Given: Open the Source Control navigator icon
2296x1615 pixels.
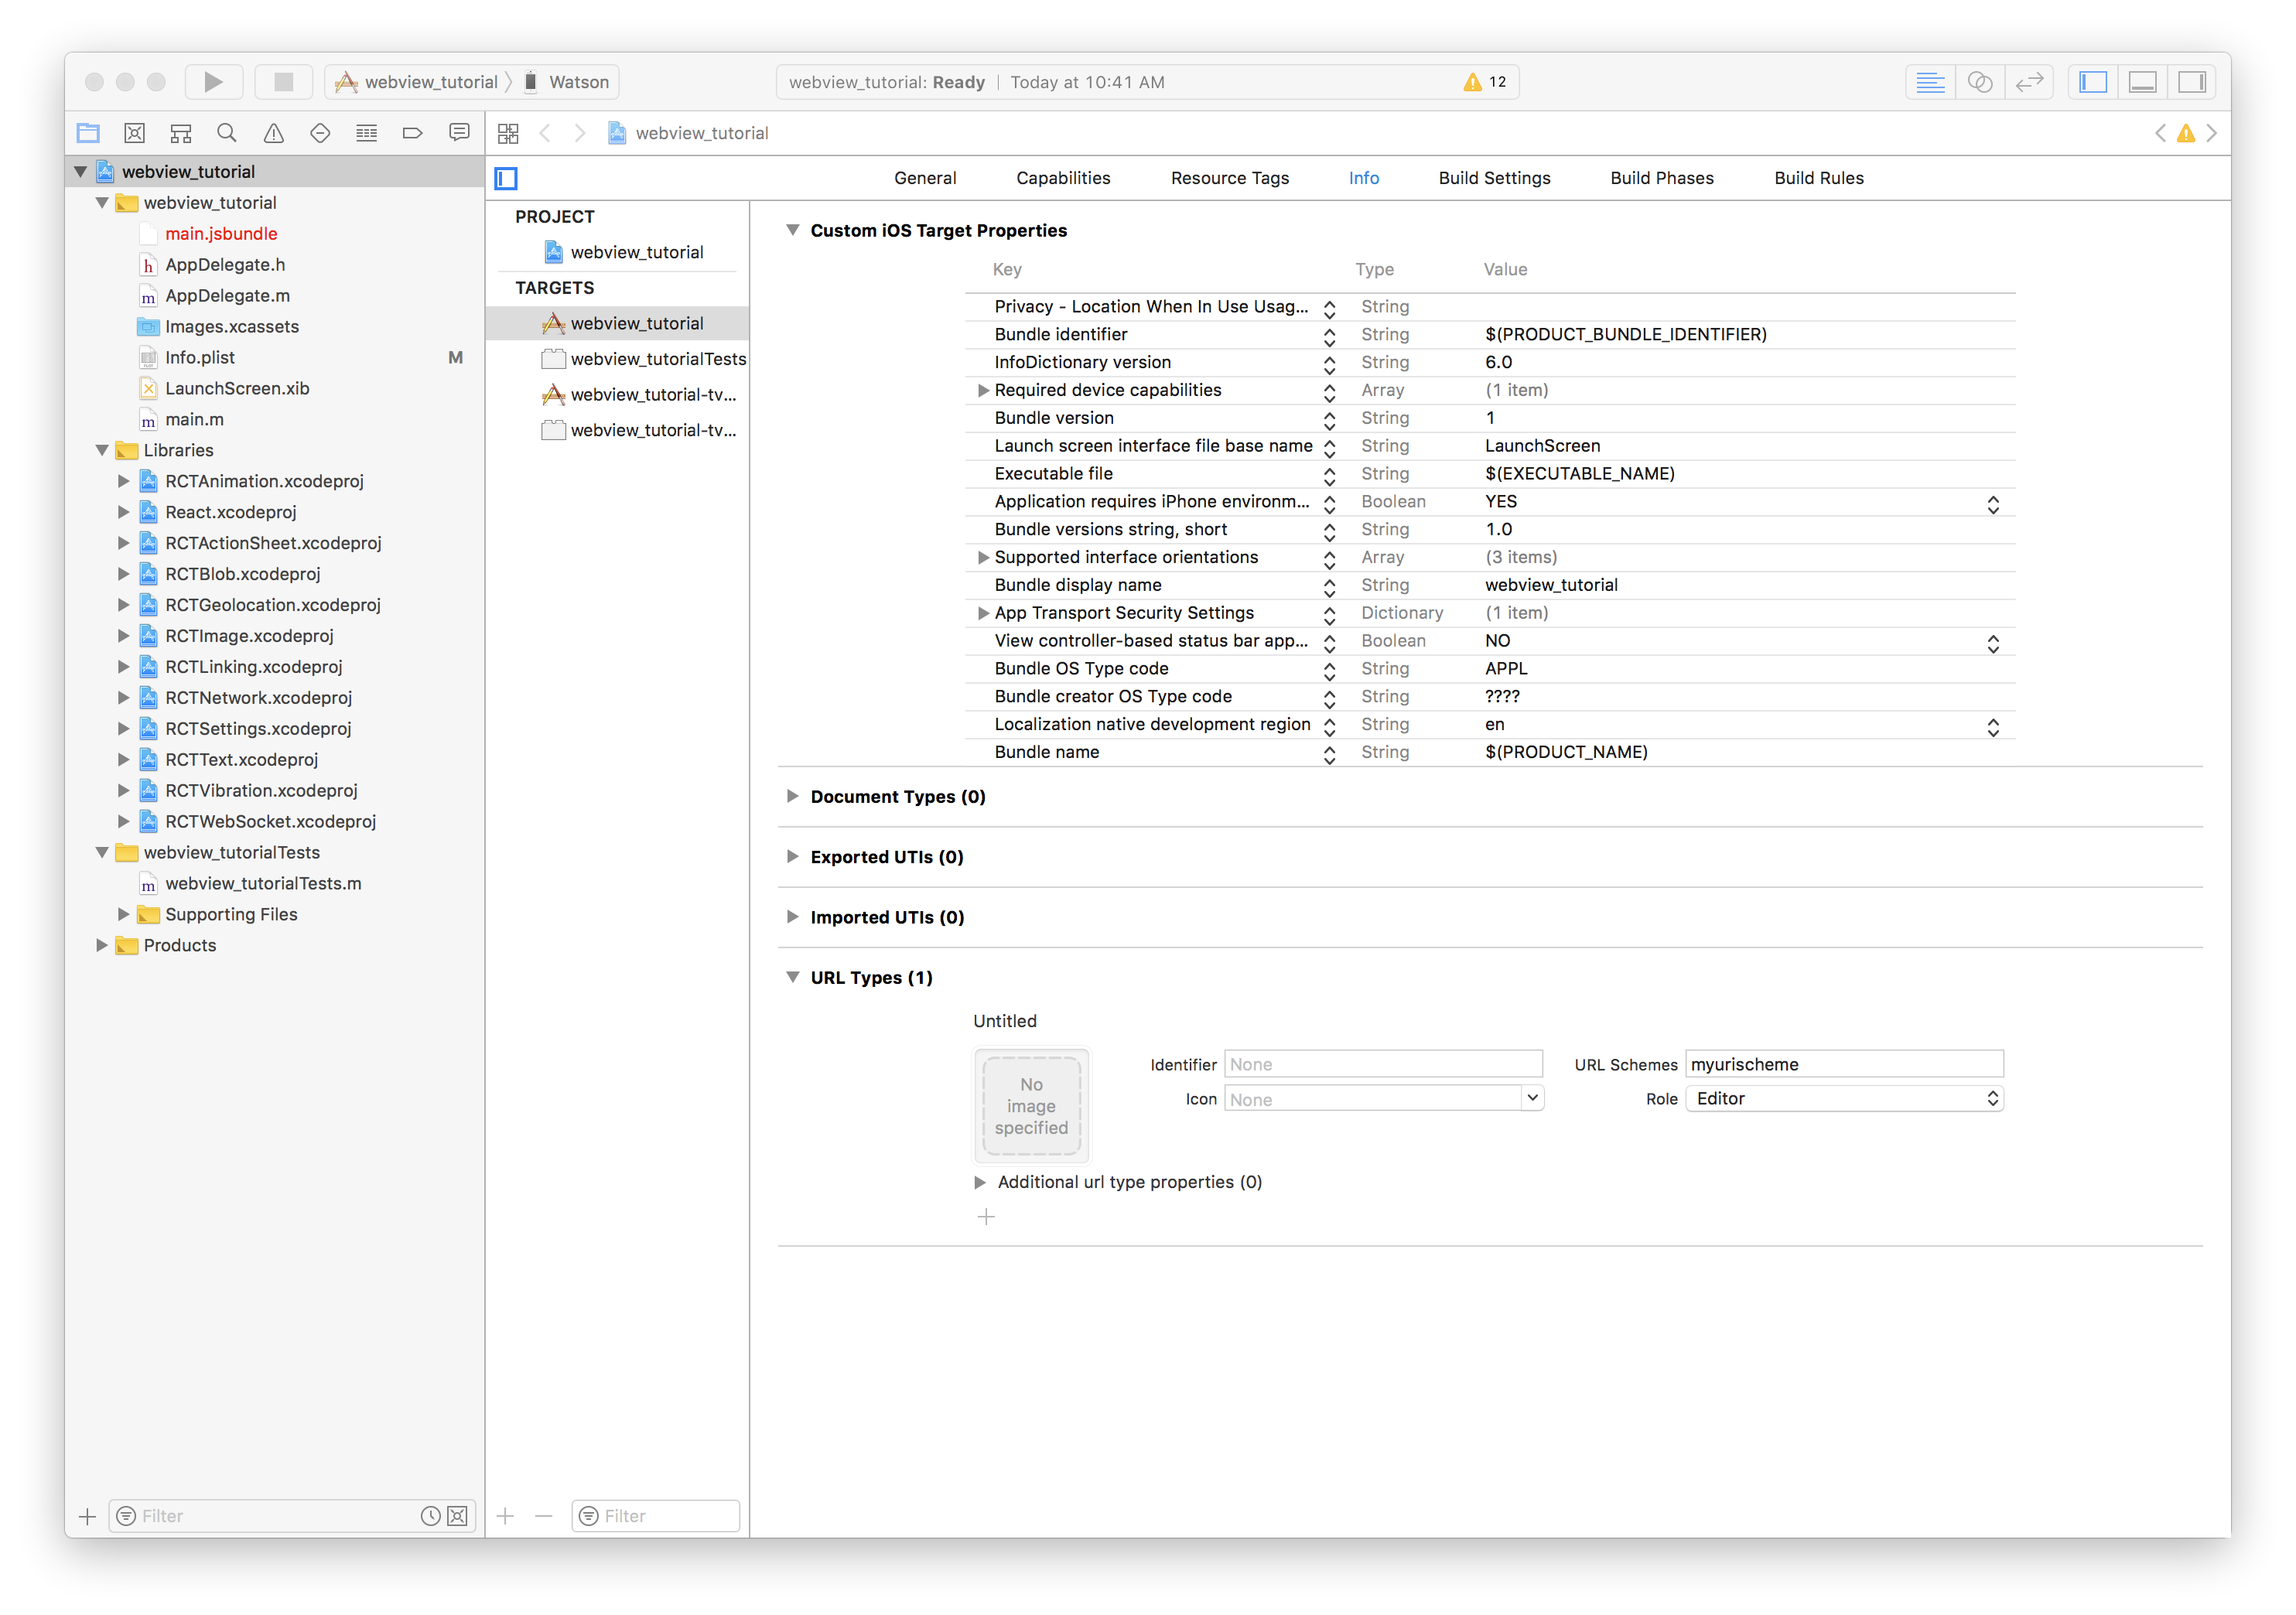Looking at the screenshot, I should (135, 133).
